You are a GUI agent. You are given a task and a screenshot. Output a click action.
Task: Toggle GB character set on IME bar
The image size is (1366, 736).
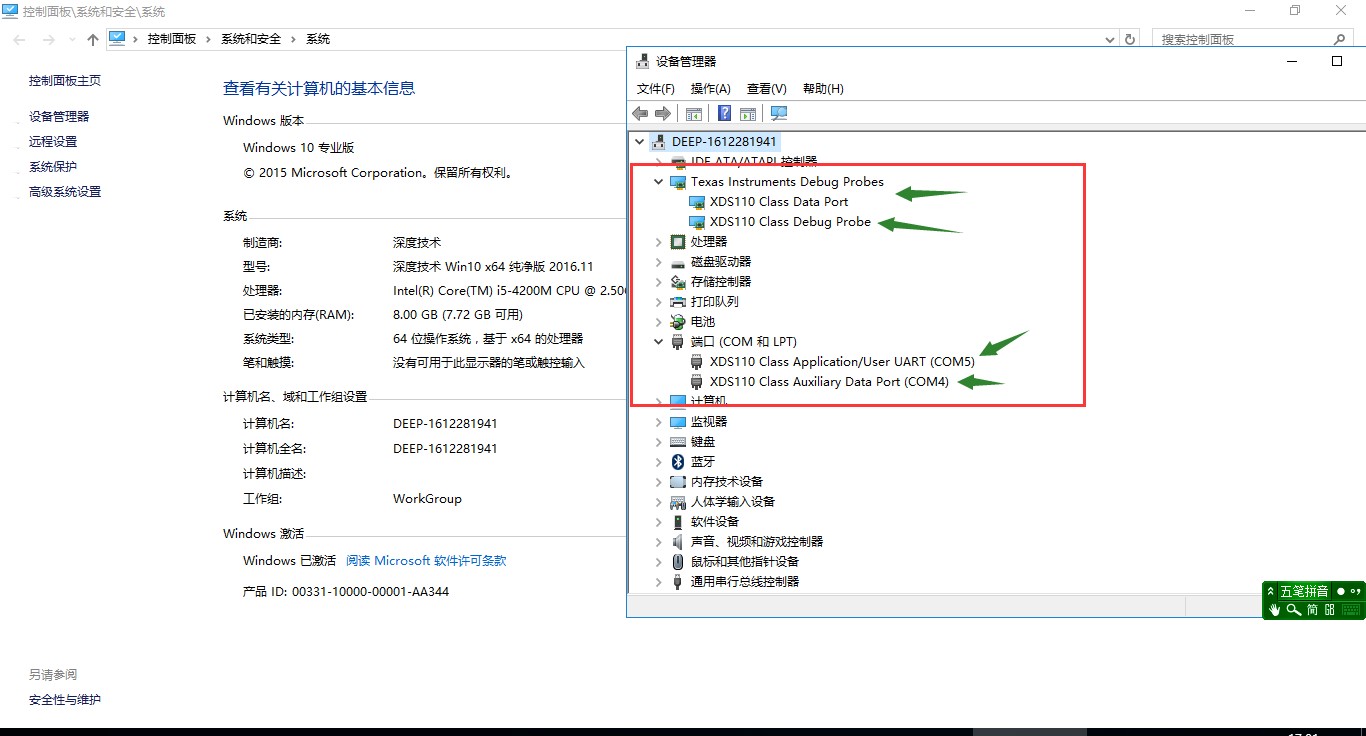click(x=1330, y=609)
